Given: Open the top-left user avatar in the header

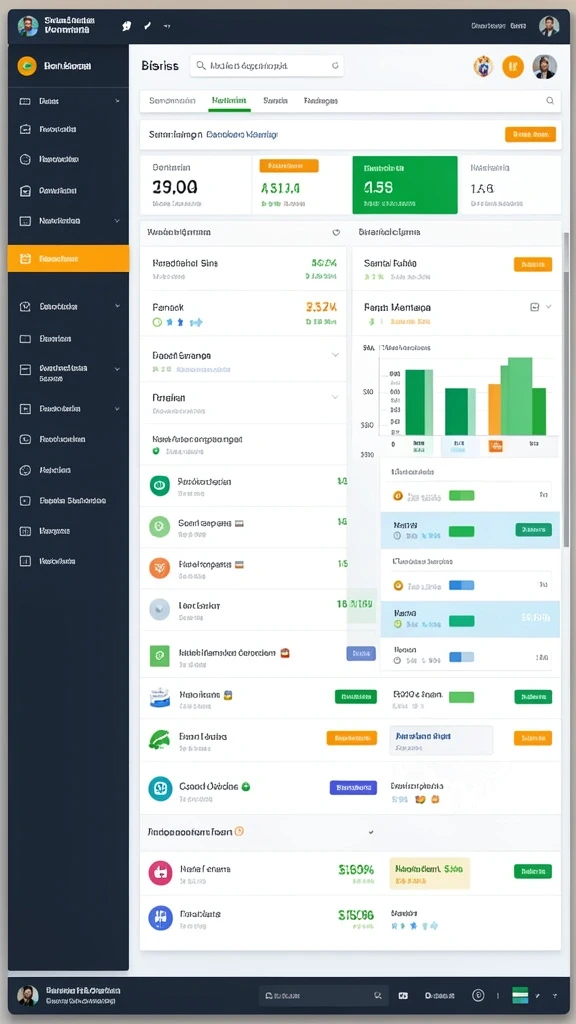Looking at the screenshot, I should [27, 26].
